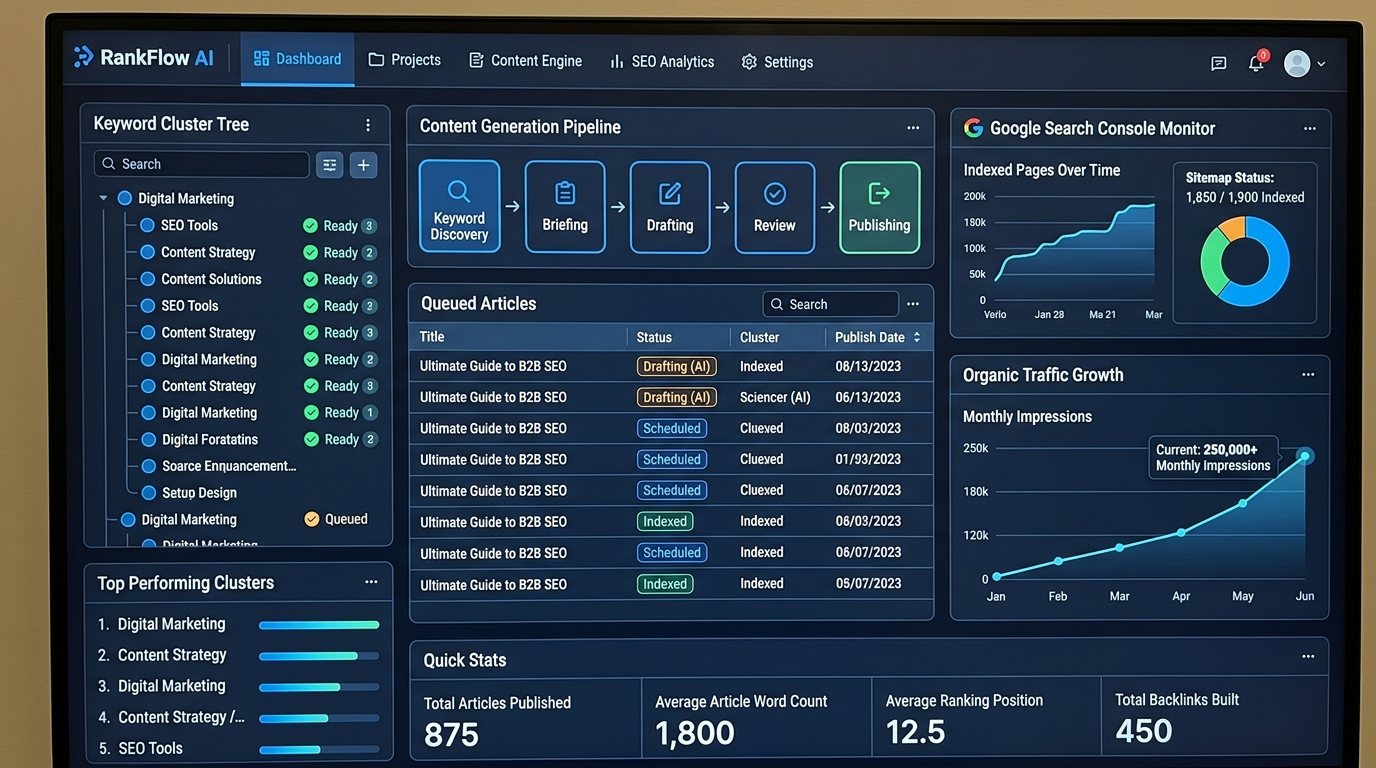Select the Setup Design tree item
The width and height of the screenshot is (1376, 768).
coord(199,492)
